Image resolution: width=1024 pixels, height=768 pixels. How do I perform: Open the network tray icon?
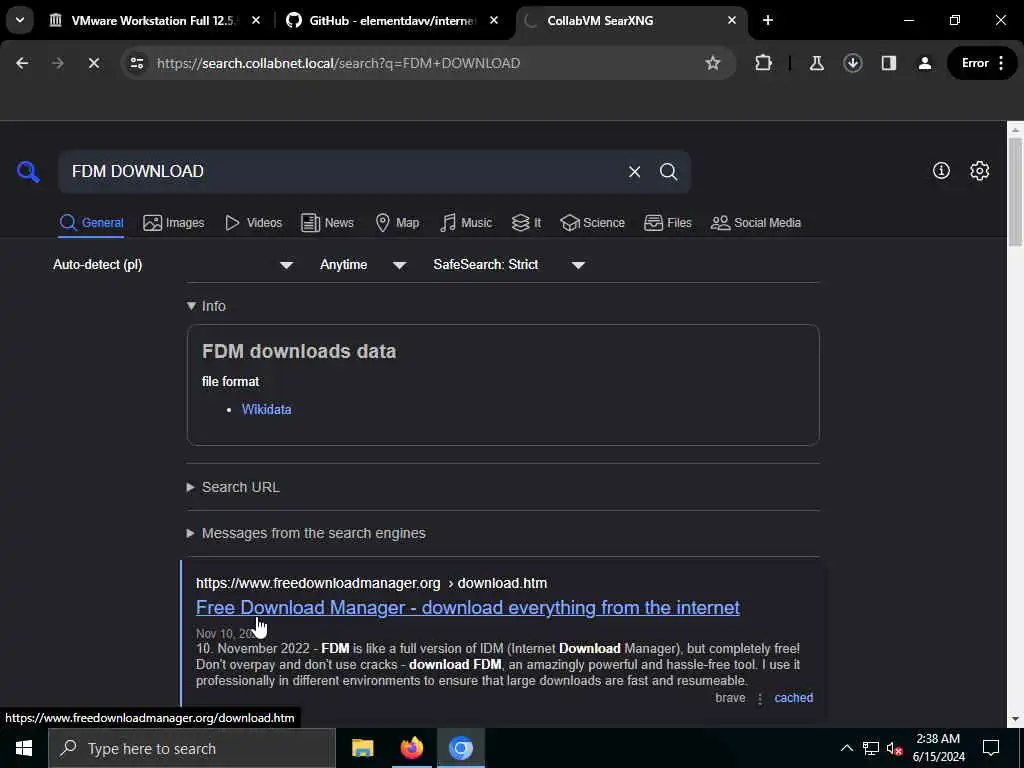point(871,748)
